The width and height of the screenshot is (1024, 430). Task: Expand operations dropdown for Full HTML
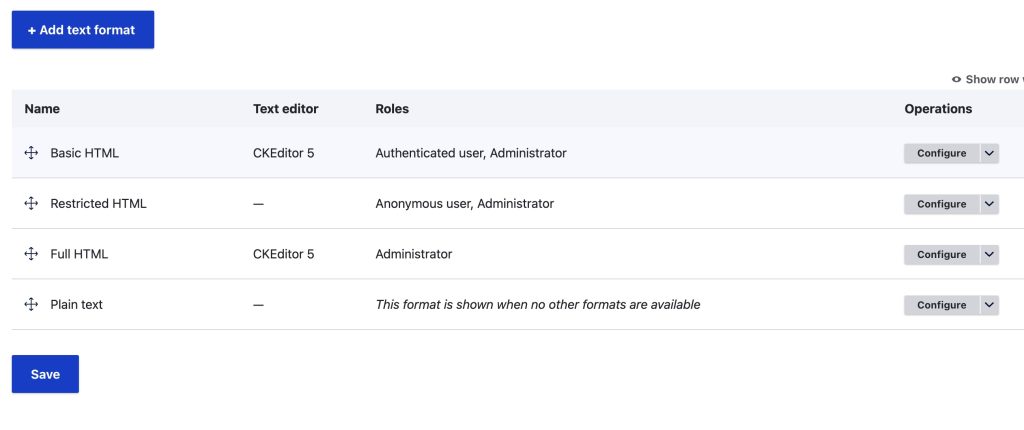[x=989, y=254]
